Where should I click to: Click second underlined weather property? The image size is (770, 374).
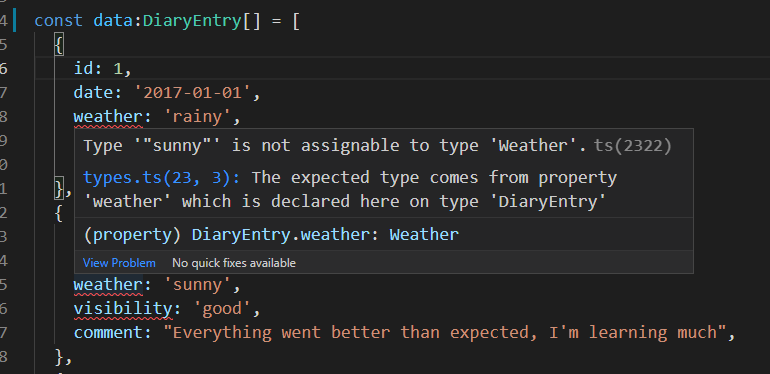click(108, 285)
